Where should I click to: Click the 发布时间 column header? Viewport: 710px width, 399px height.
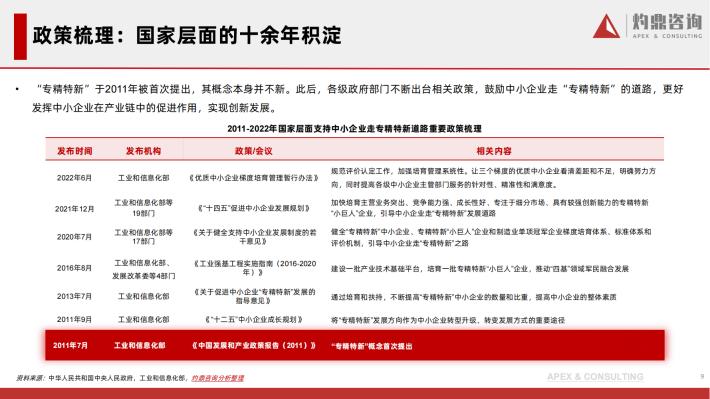pos(75,151)
